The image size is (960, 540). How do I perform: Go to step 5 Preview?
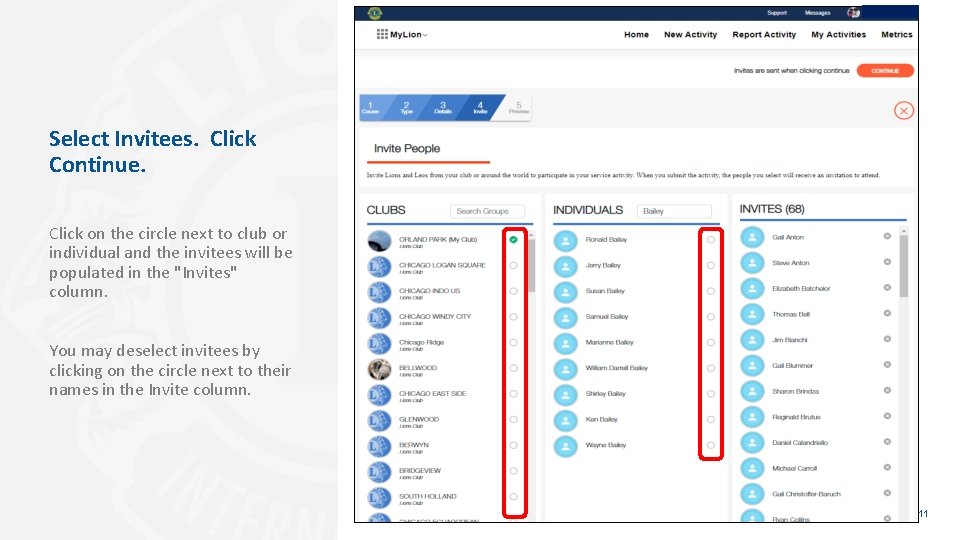pos(518,108)
